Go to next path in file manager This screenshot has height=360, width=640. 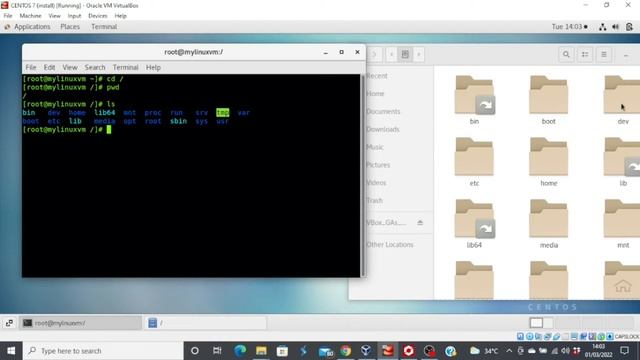point(419,54)
